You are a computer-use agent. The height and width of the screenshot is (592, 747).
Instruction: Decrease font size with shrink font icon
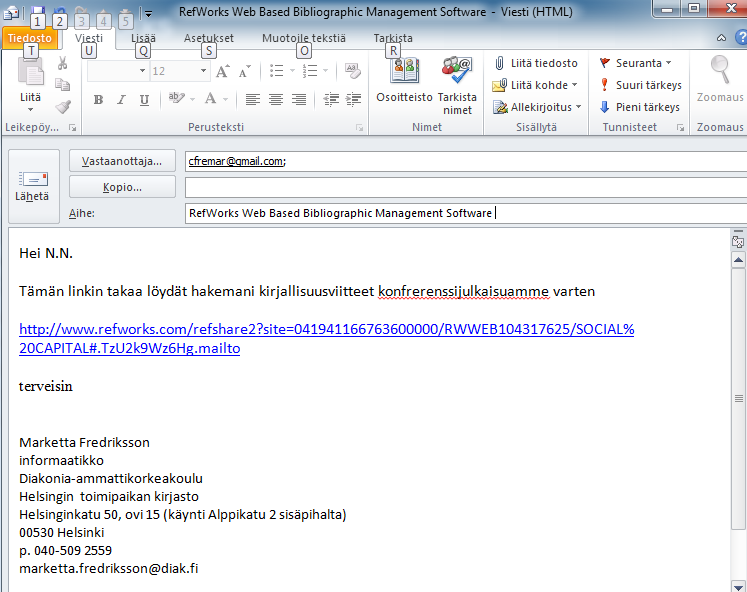coord(244,71)
